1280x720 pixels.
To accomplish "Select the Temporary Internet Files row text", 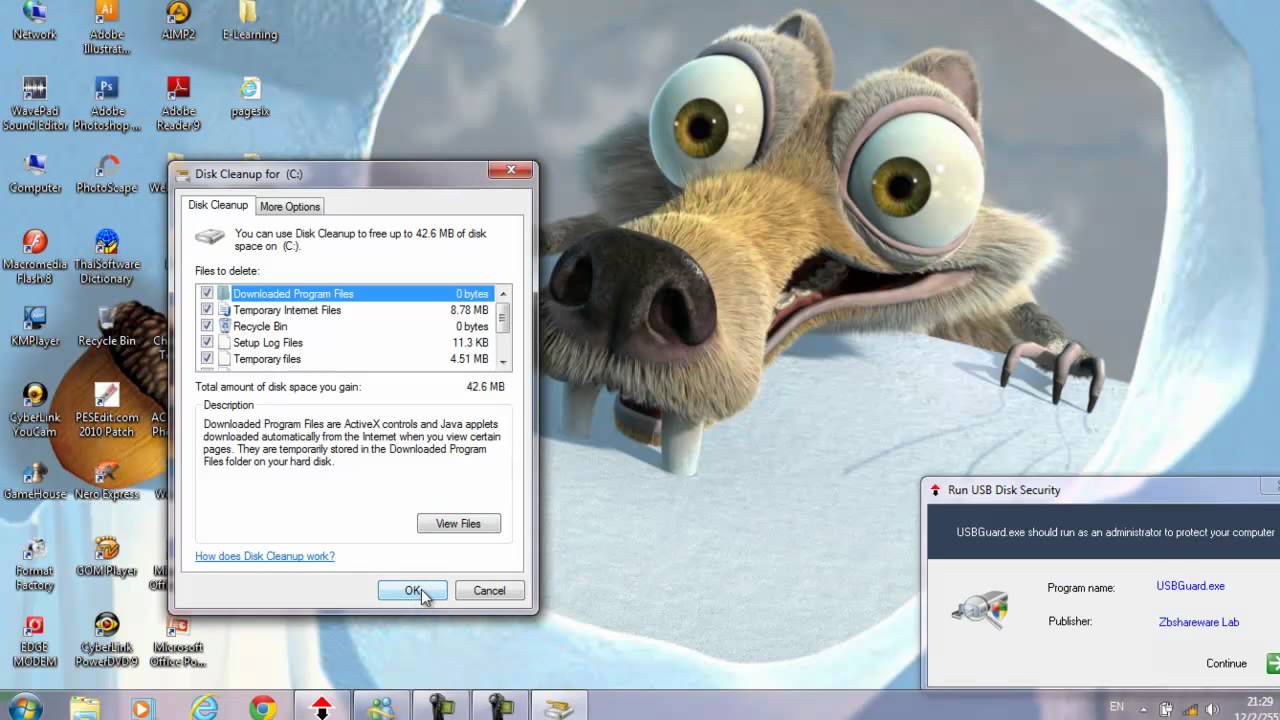I will click(x=287, y=310).
